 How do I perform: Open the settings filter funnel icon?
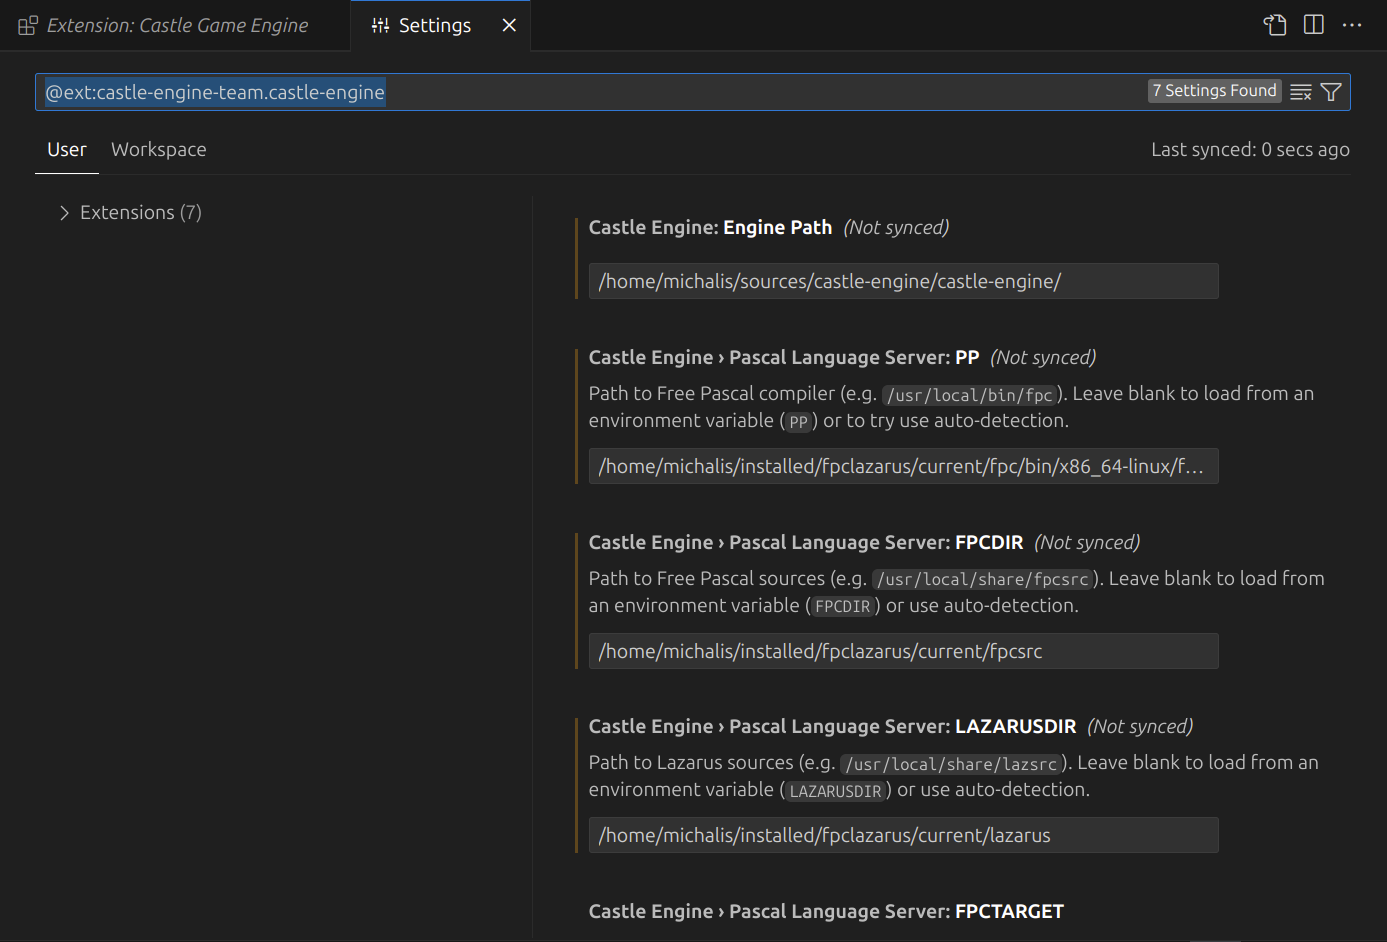[1330, 91]
